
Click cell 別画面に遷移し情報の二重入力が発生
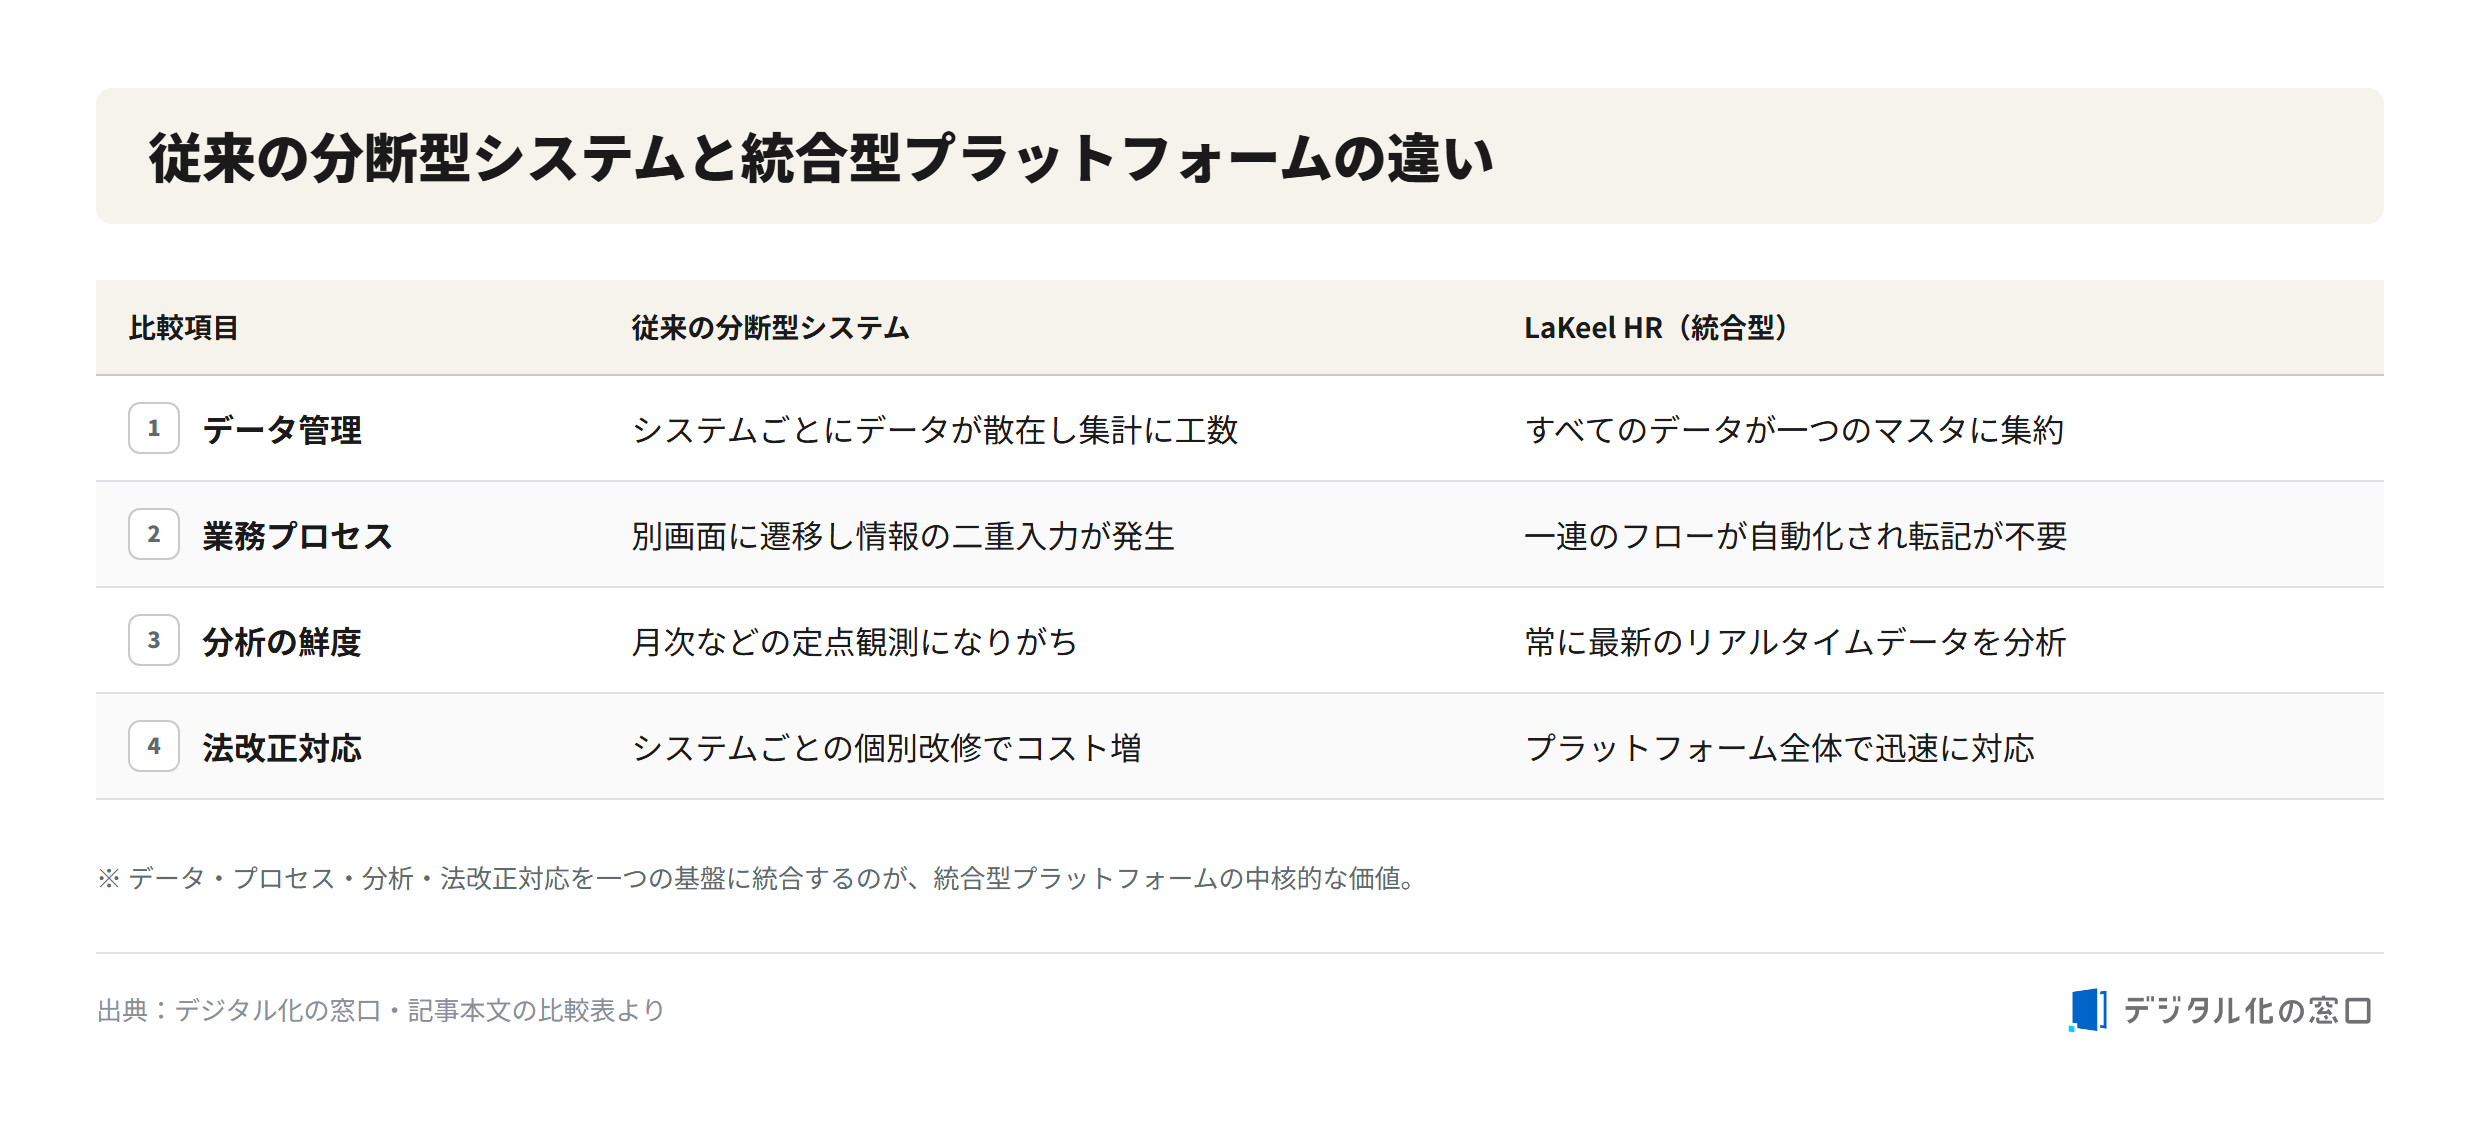pos(903,536)
